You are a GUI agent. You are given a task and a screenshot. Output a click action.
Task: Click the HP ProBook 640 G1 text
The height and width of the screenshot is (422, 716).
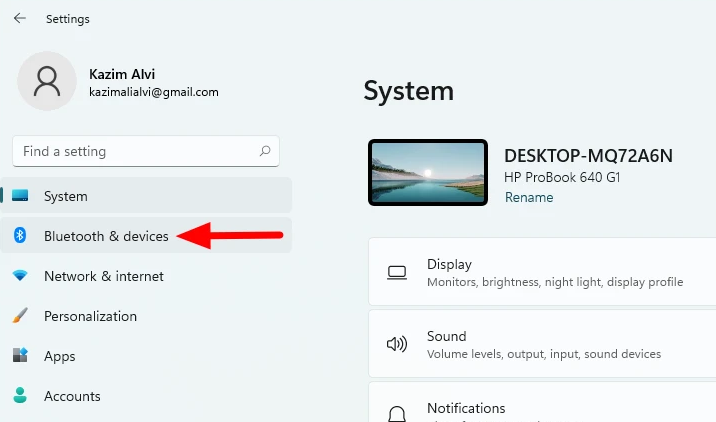[562, 177]
